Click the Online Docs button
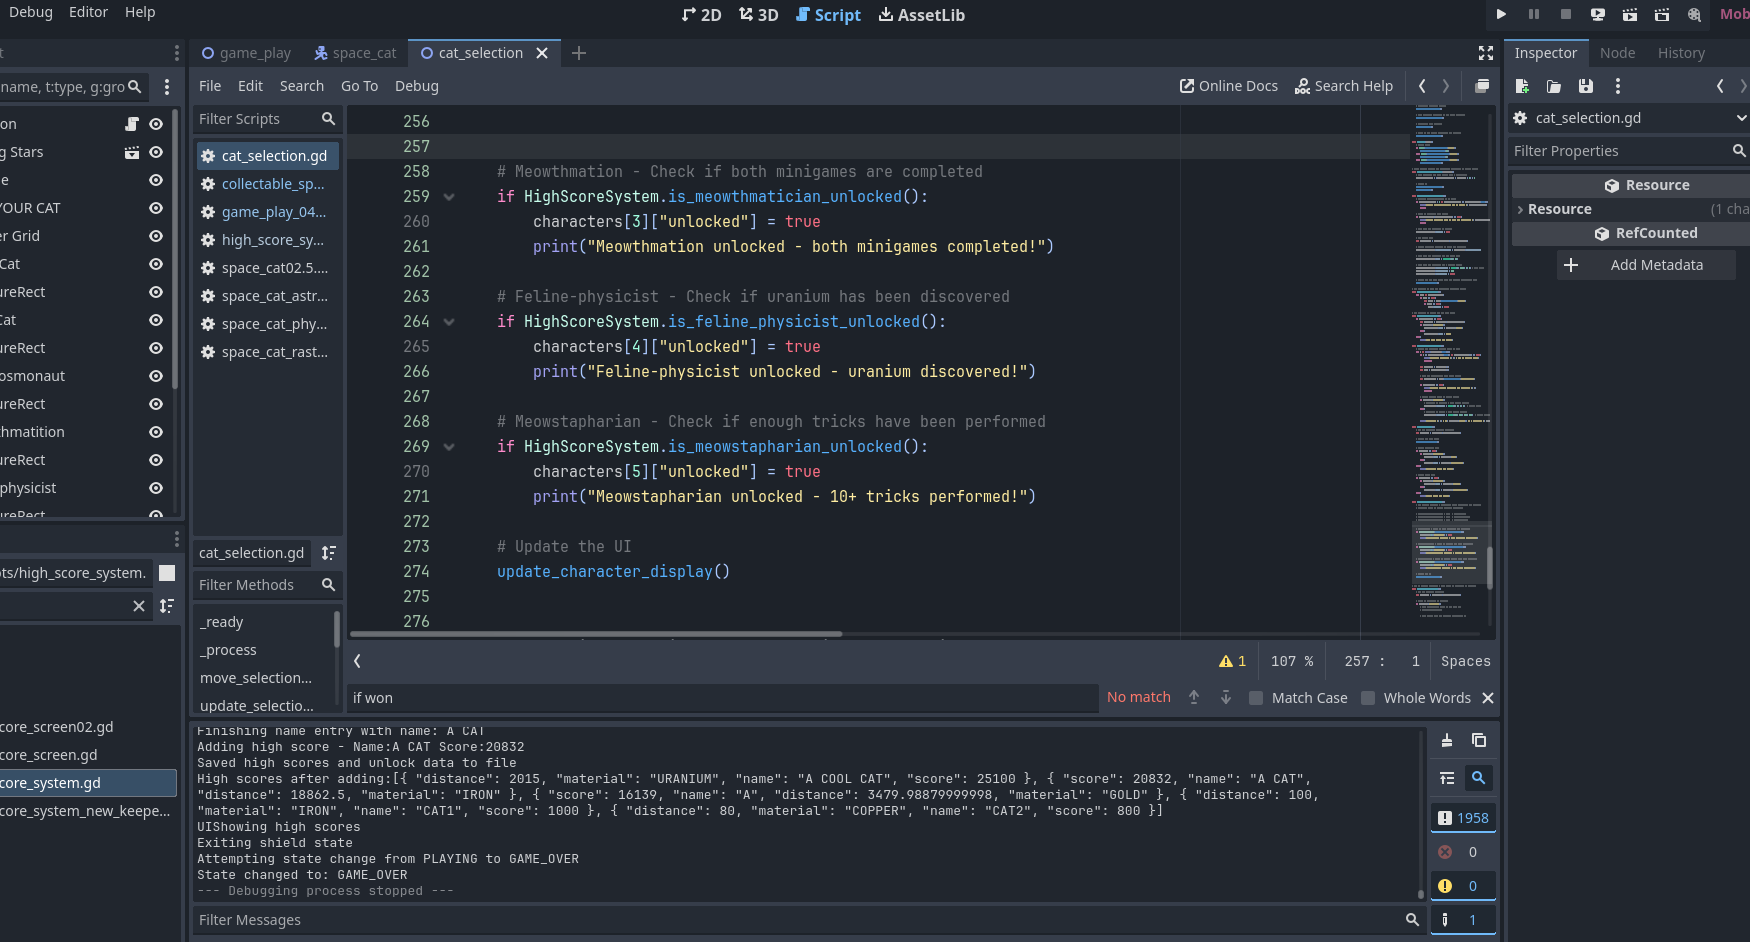 (1229, 86)
